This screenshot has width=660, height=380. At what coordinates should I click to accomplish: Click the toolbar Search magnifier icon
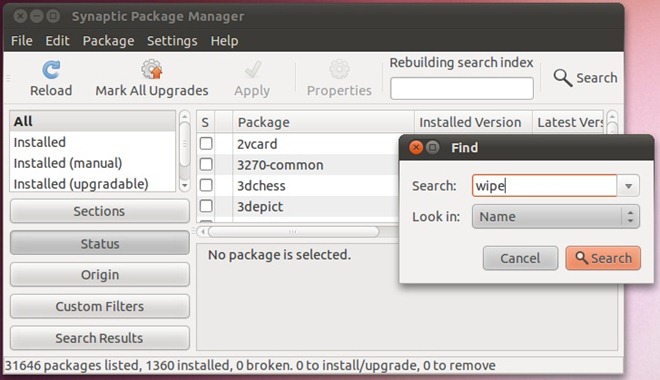pyautogui.click(x=562, y=78)
